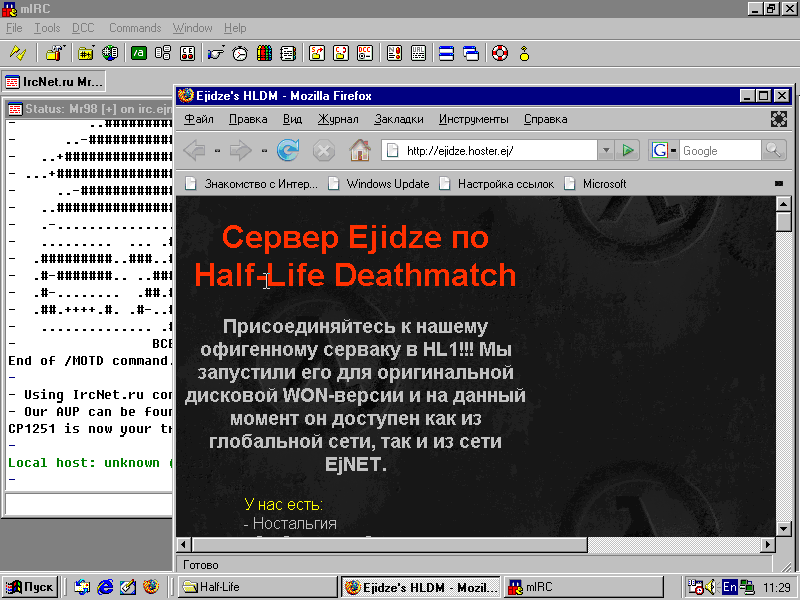The image size is (800, 600).
Task: Switch to the mIRC taskbar button
Action: (x=584, y=587)
